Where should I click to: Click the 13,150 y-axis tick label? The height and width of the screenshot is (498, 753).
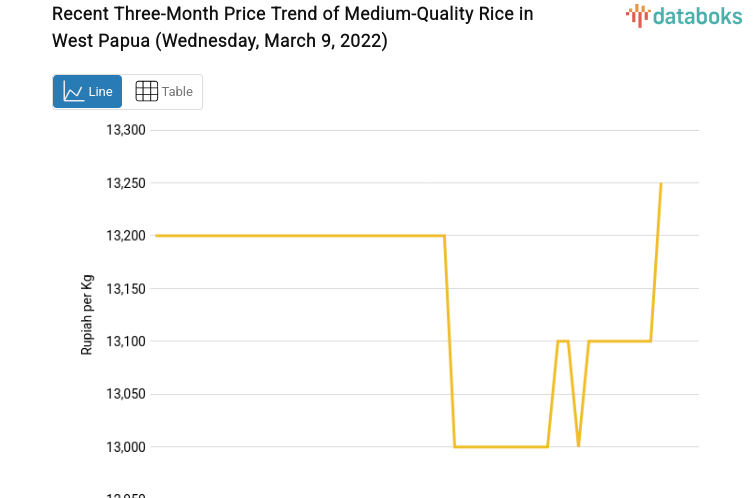click(x=126, y=289)
